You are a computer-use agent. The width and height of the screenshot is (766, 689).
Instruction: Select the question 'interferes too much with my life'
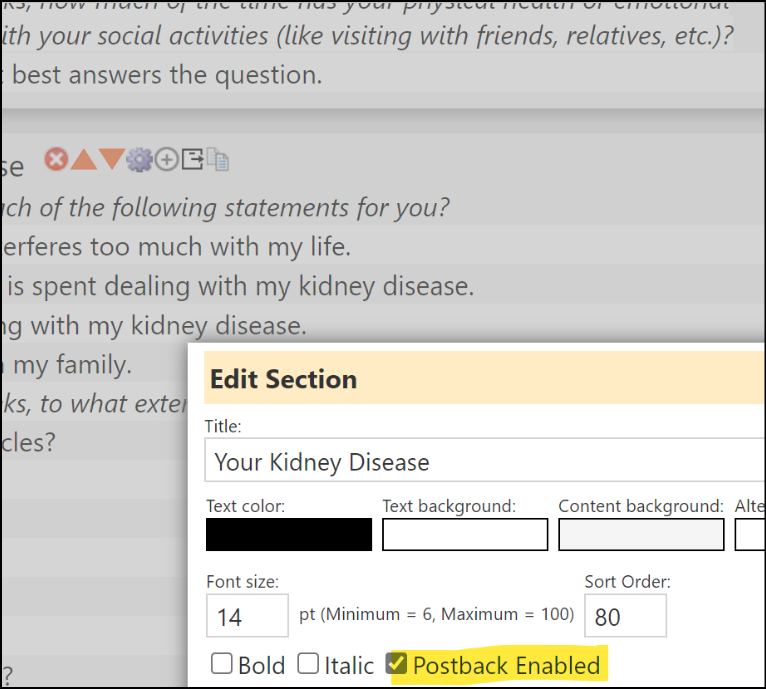point(176,246)
